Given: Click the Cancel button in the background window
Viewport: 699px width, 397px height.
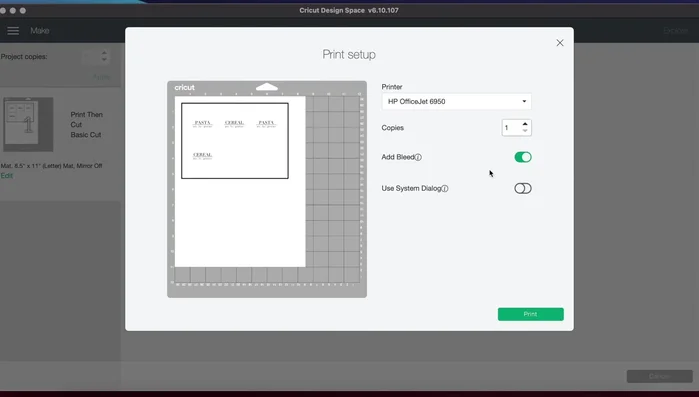Looking at the screenshot, I should tap(659, 376).
